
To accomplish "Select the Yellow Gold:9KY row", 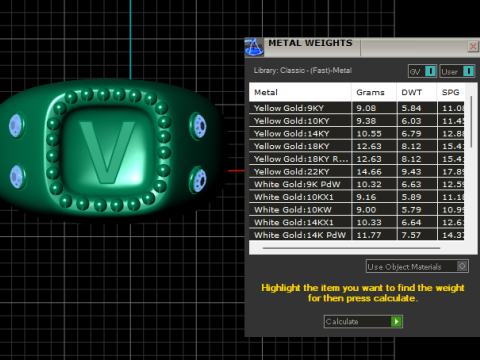I will [x=357, y=108].
